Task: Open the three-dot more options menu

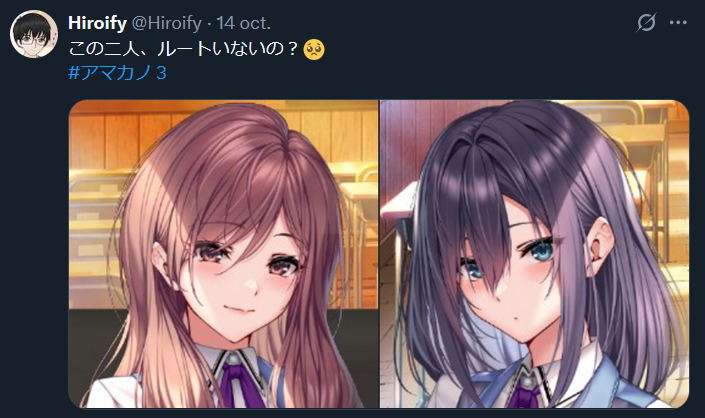Action: [678, 22]
